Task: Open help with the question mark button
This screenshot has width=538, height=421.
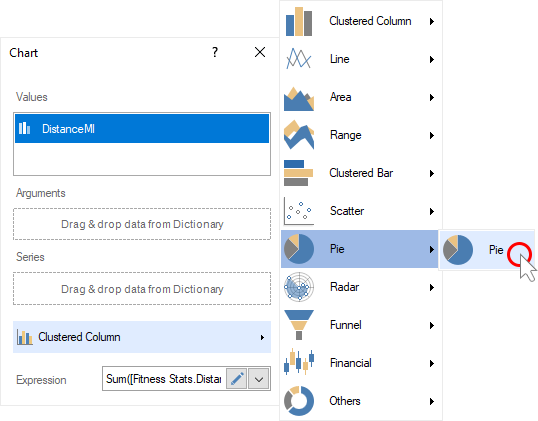Action: pos(215,52)
